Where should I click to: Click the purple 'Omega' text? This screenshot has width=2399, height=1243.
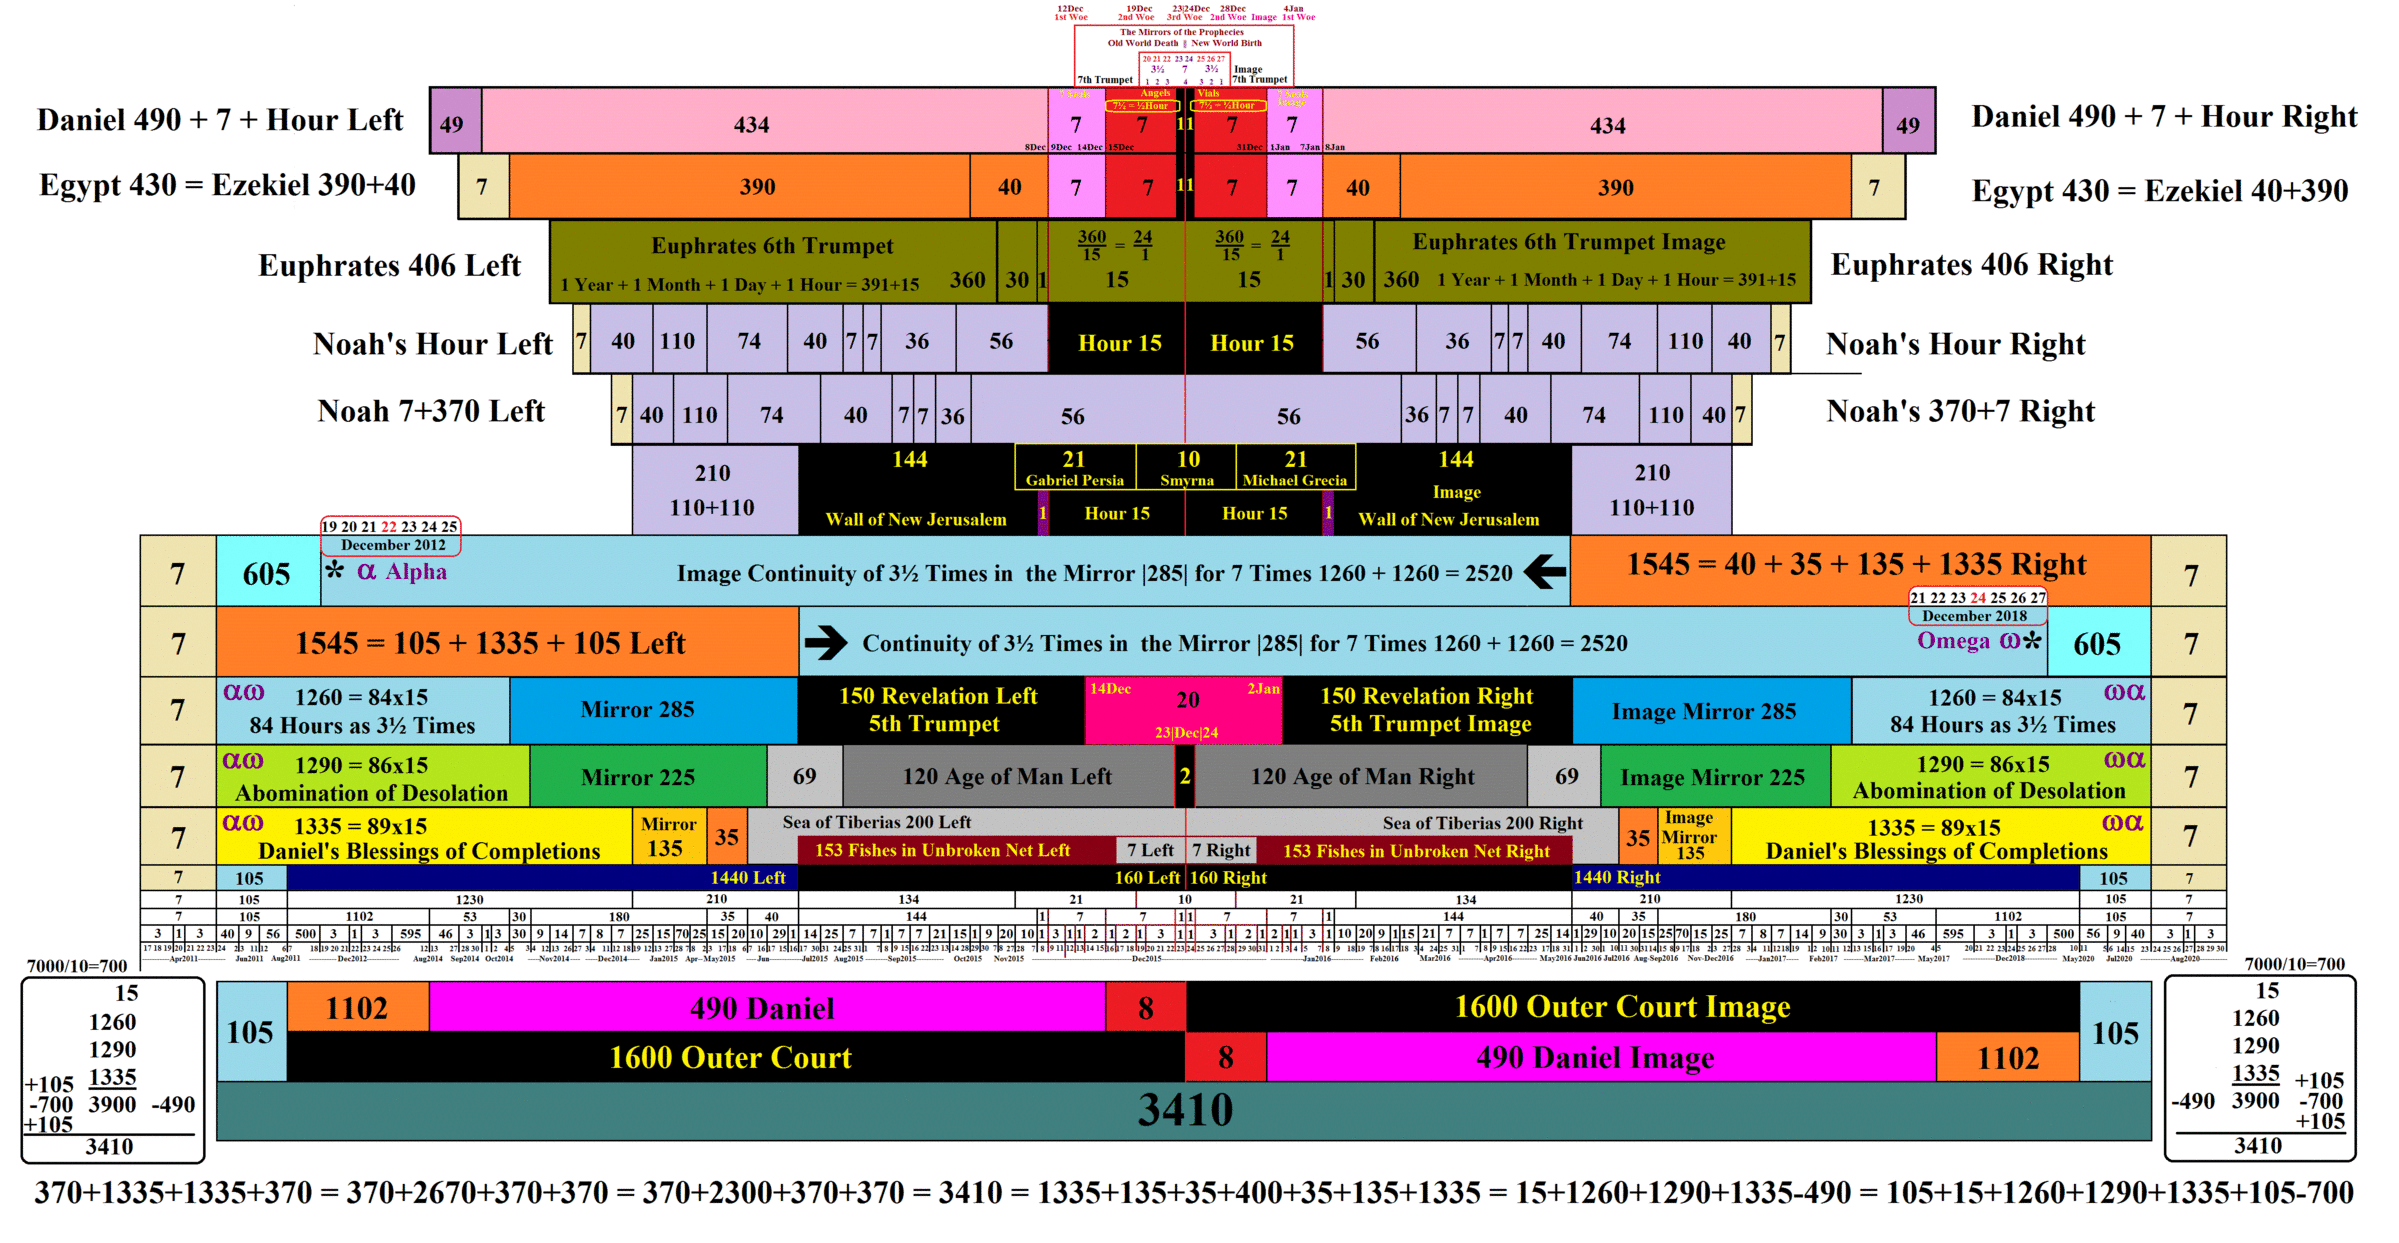point(1953,641)
